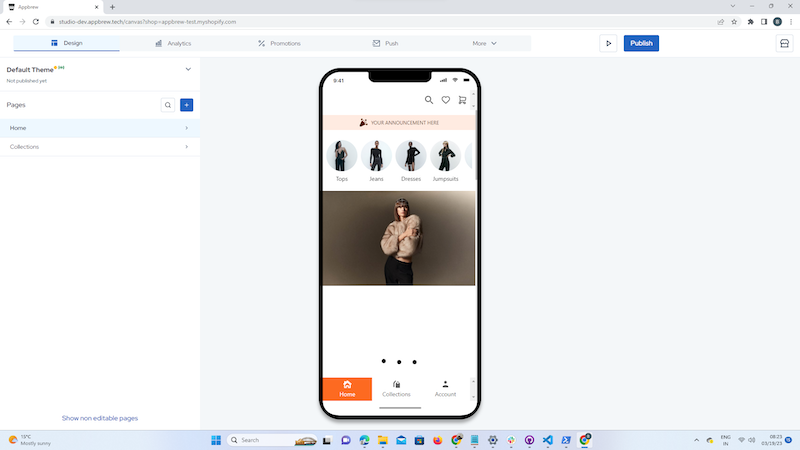
Task: Tap the wishlist heart icon in preview
Action: 446,100
